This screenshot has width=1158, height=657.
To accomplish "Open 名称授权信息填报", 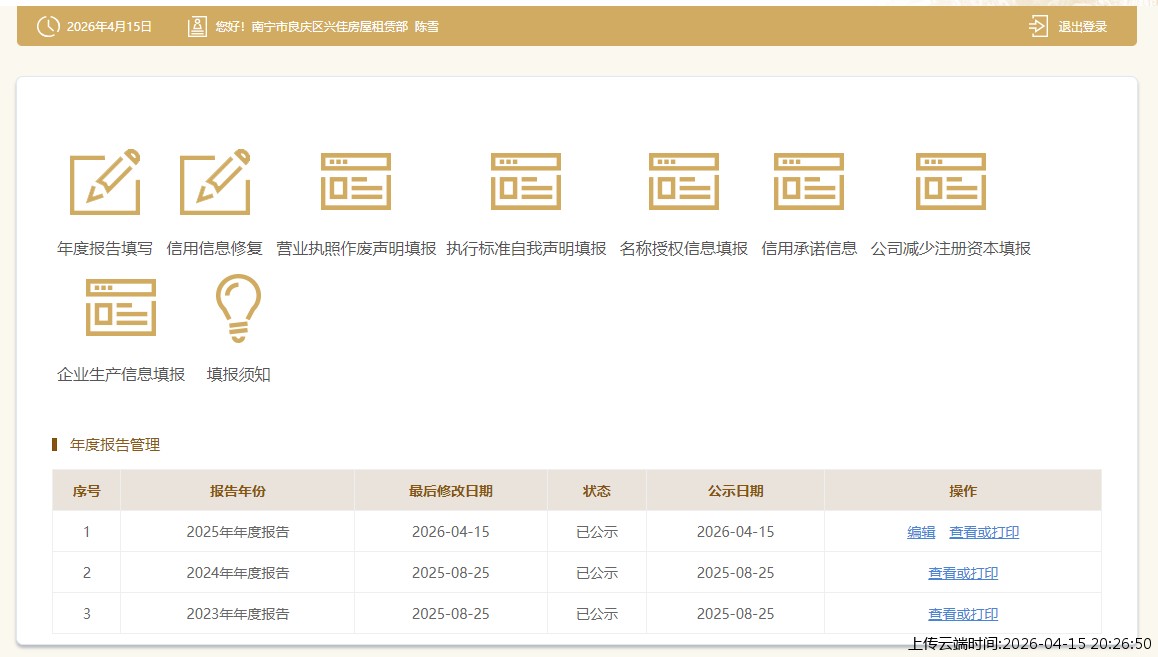I will (684, 182).
